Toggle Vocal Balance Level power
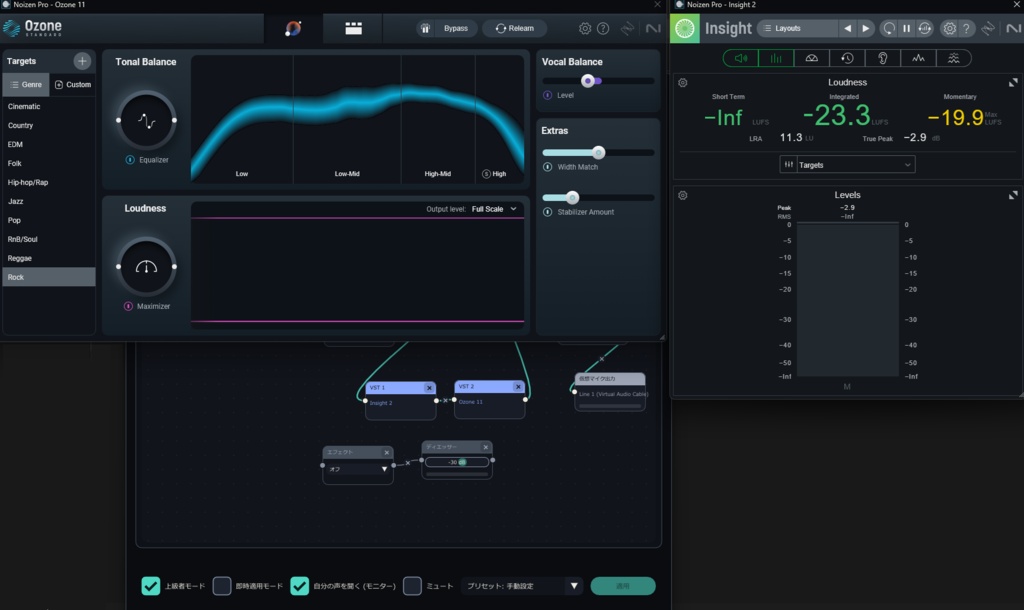 (x=547, y=95)
